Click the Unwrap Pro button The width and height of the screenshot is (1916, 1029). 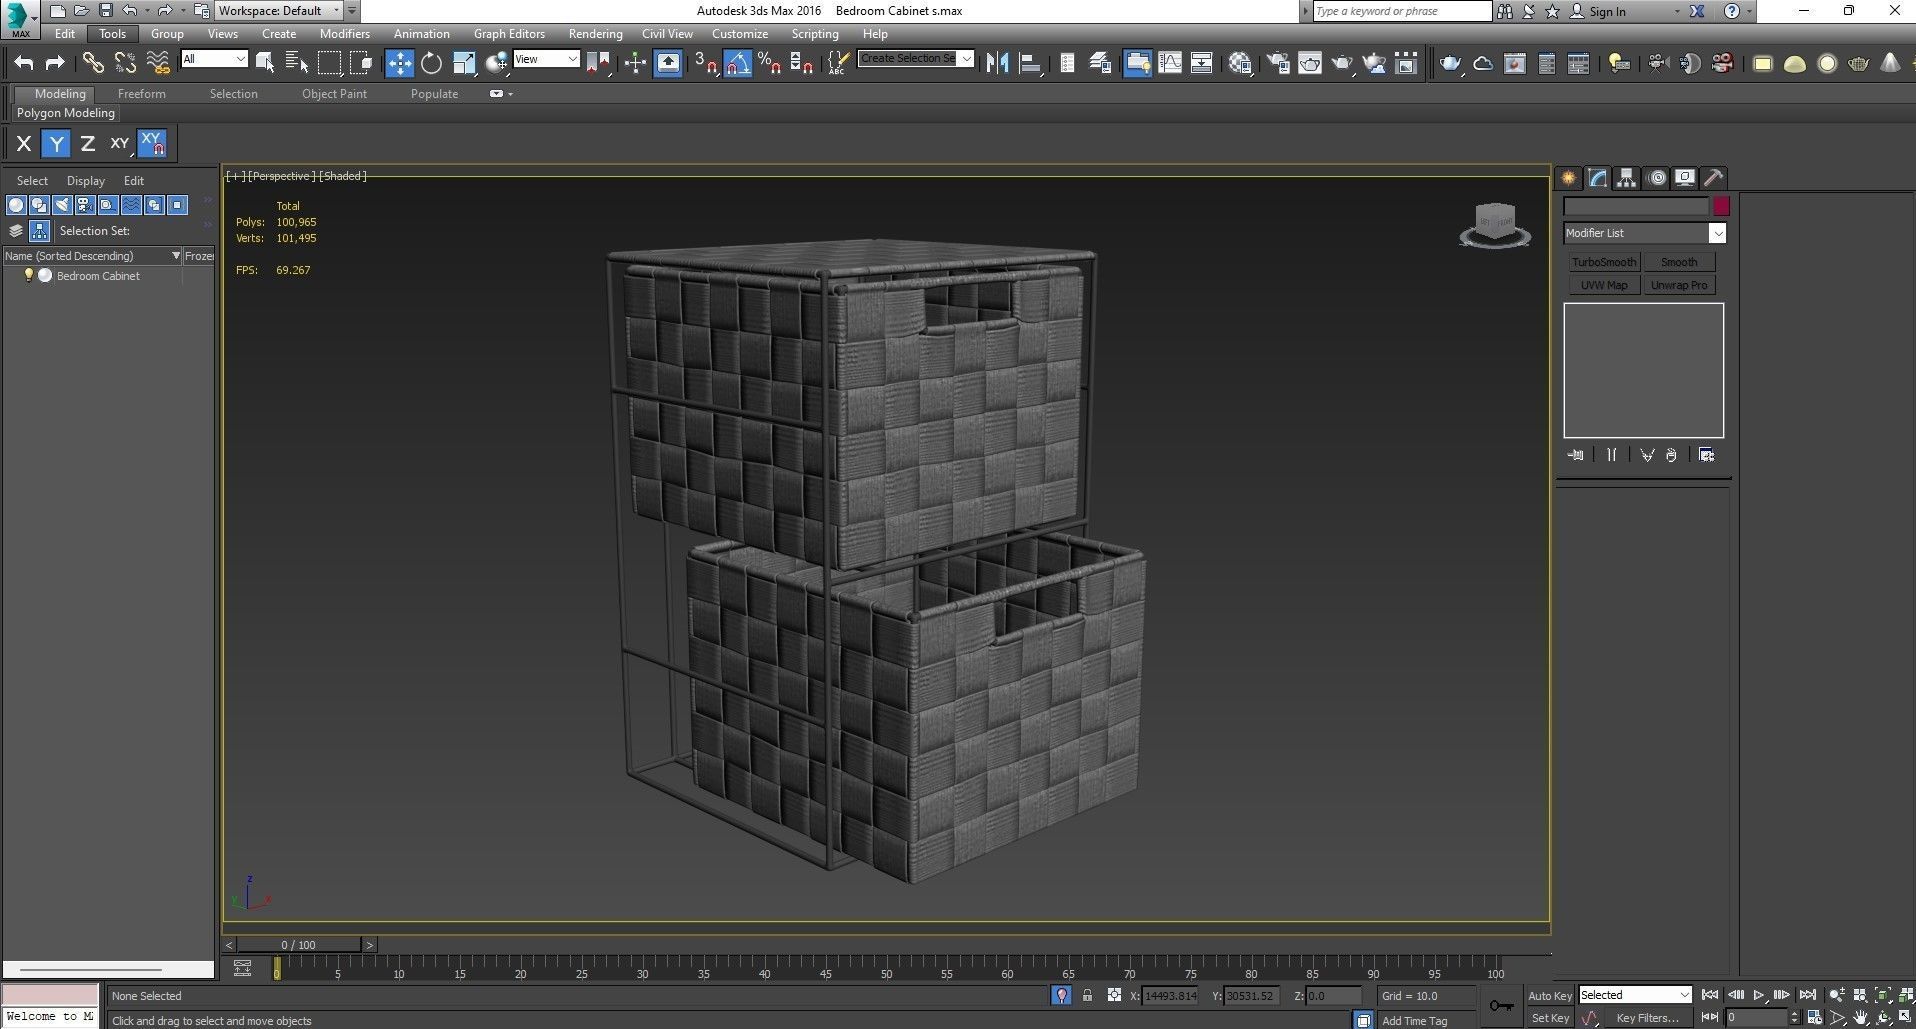(x=1679, y=285)
